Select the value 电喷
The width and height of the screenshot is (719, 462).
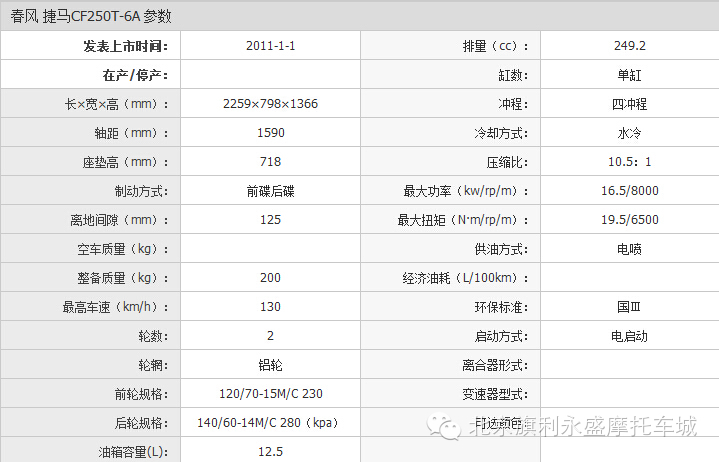630,249
